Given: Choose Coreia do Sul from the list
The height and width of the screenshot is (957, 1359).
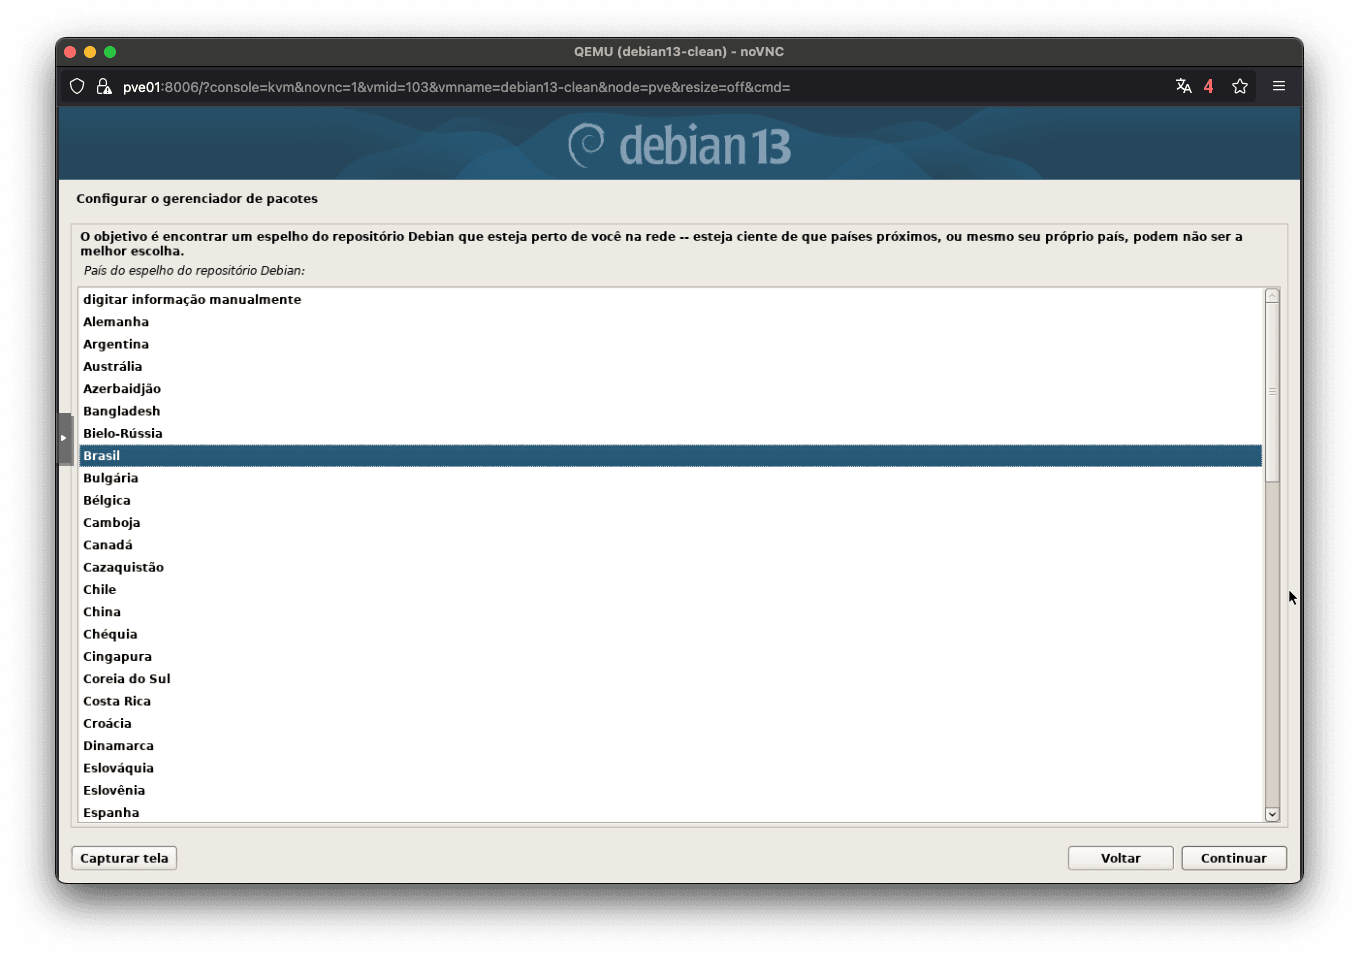Looking at the screenshot, I should (x=670, y=679).
